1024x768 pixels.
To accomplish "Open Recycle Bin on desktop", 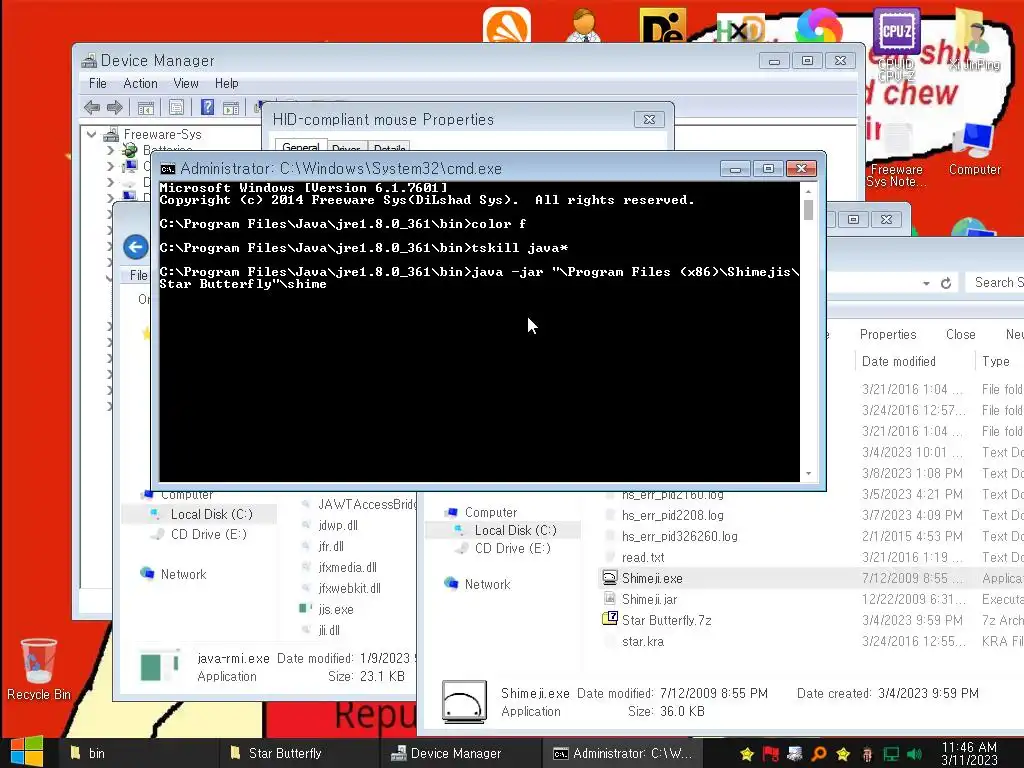I will [39, 669].
